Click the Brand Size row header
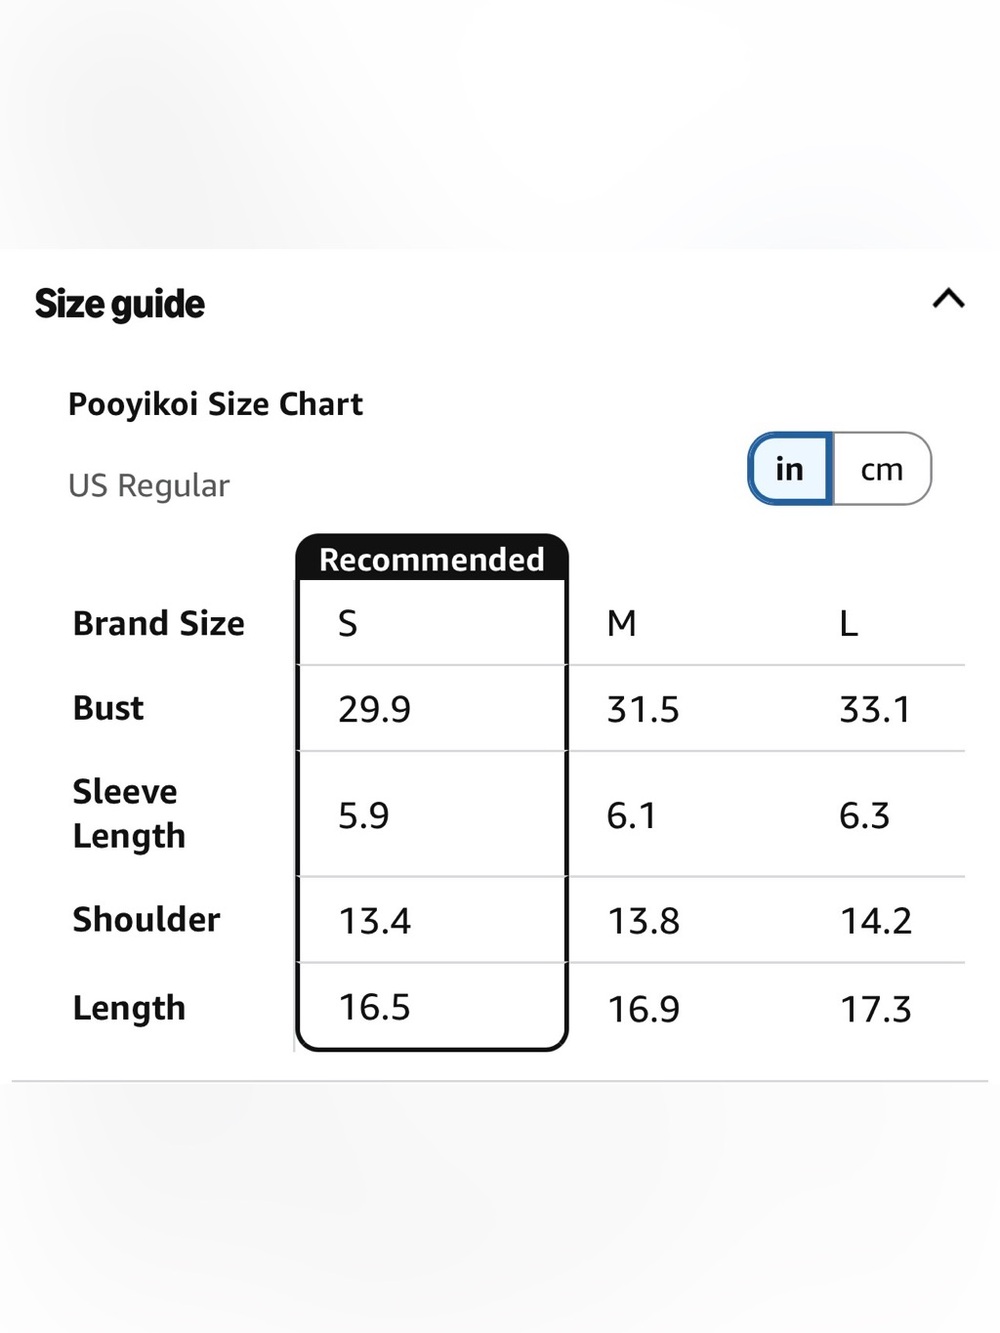The image size is (1000, 1333). pos(159,623)
